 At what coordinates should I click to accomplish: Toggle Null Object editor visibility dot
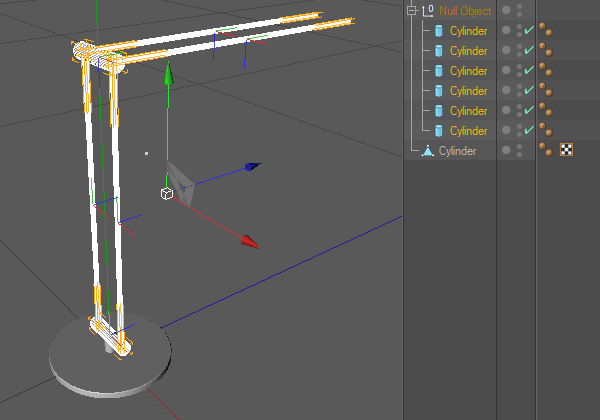519,7
